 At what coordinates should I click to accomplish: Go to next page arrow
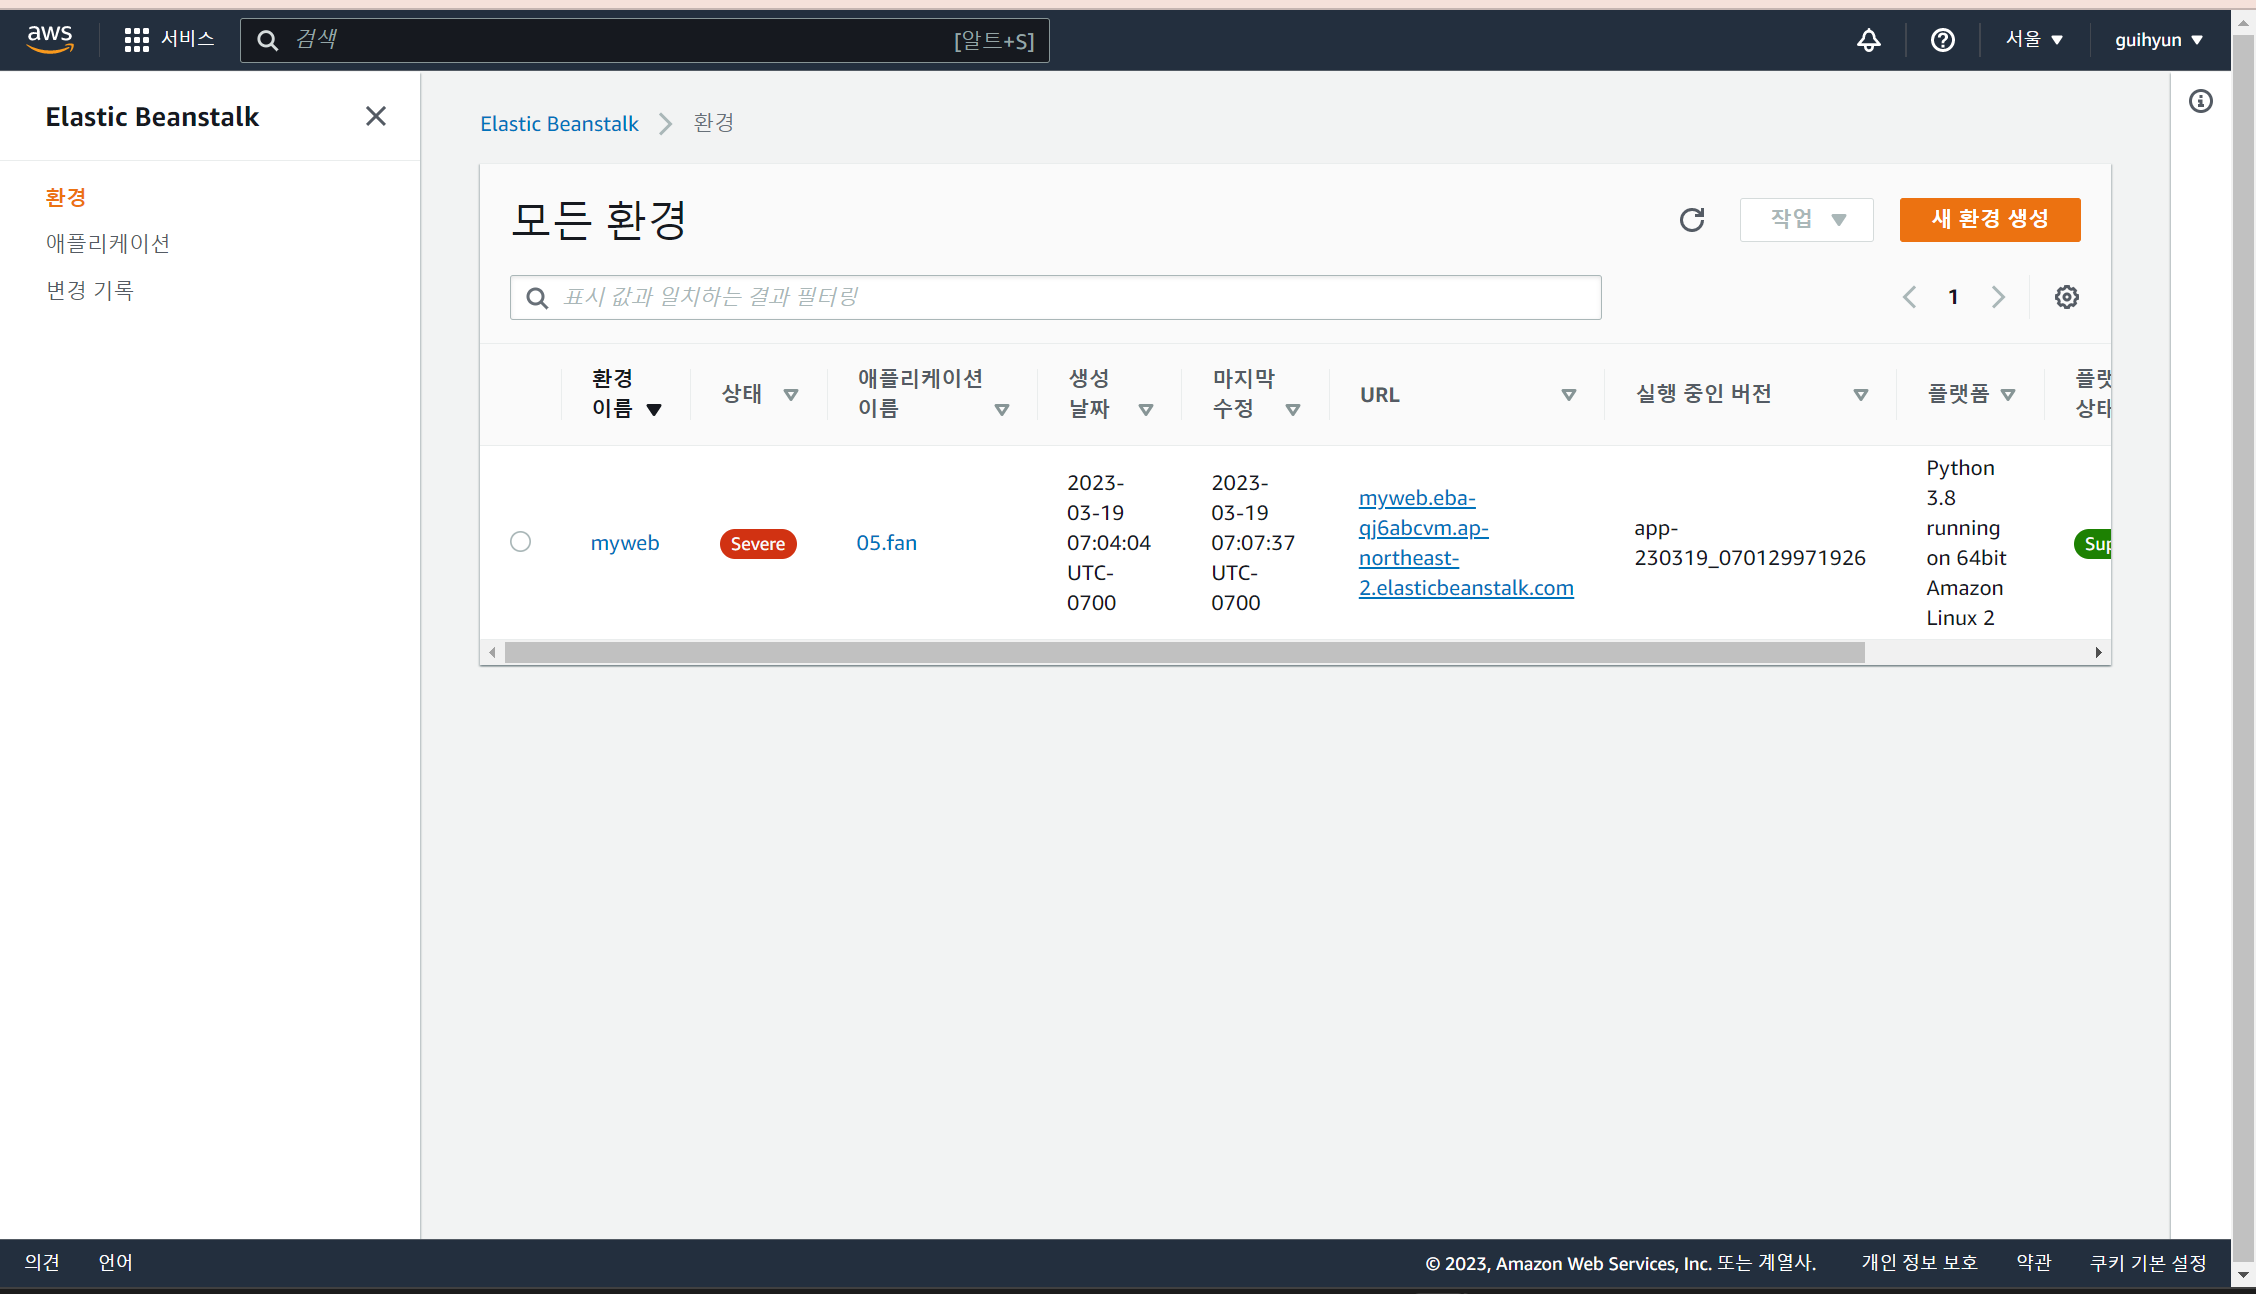[x=1997, y=297]
